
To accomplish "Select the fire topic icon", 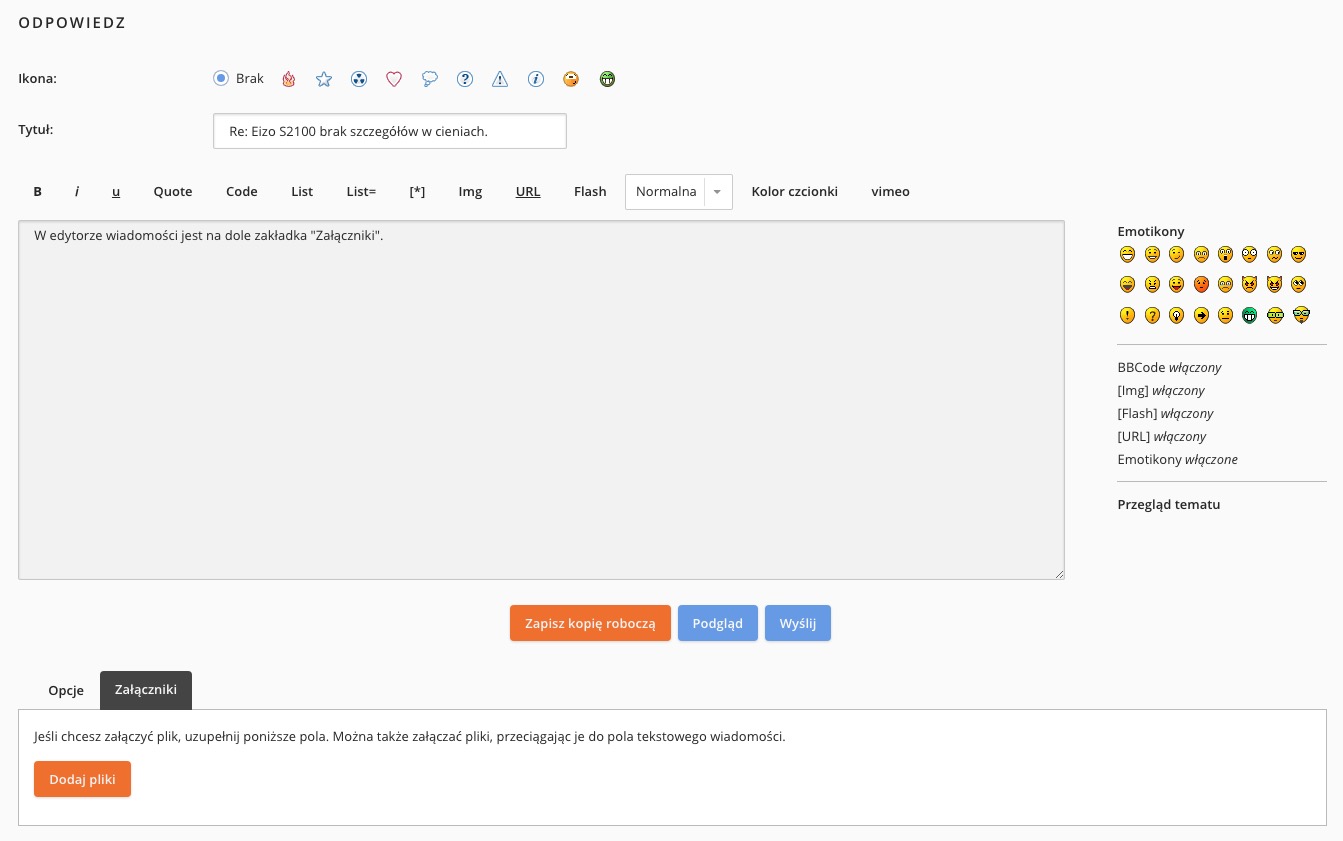I will click(x=289, y=79).
